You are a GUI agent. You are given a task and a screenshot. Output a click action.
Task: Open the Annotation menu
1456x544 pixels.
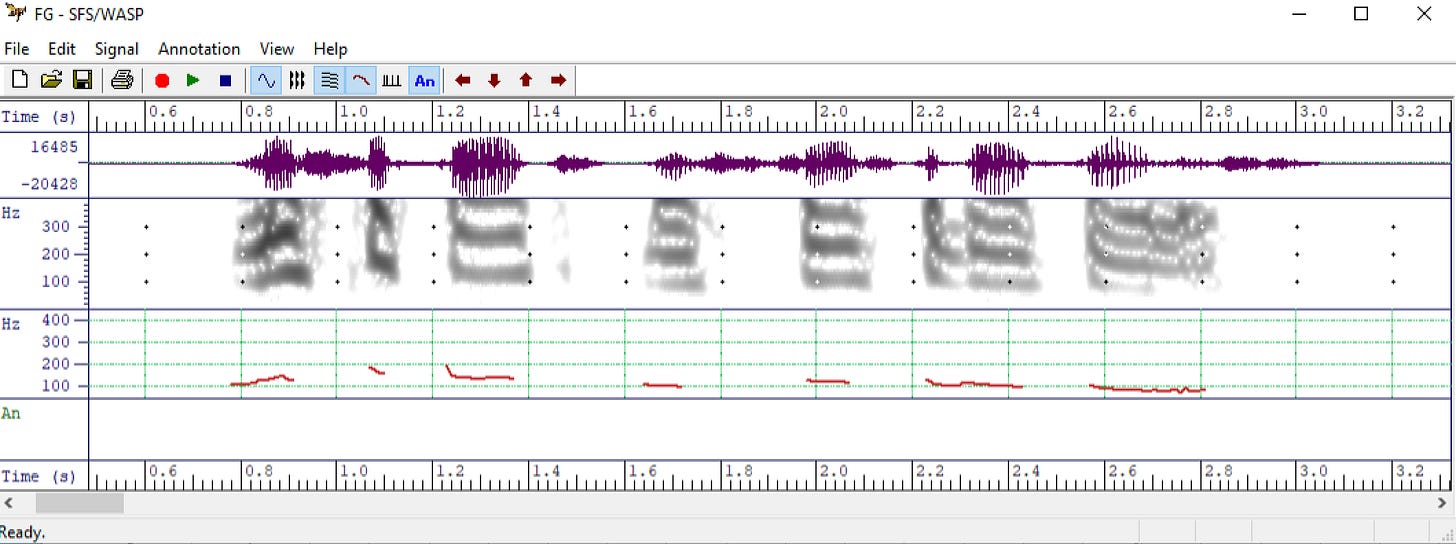click(199, 49)
